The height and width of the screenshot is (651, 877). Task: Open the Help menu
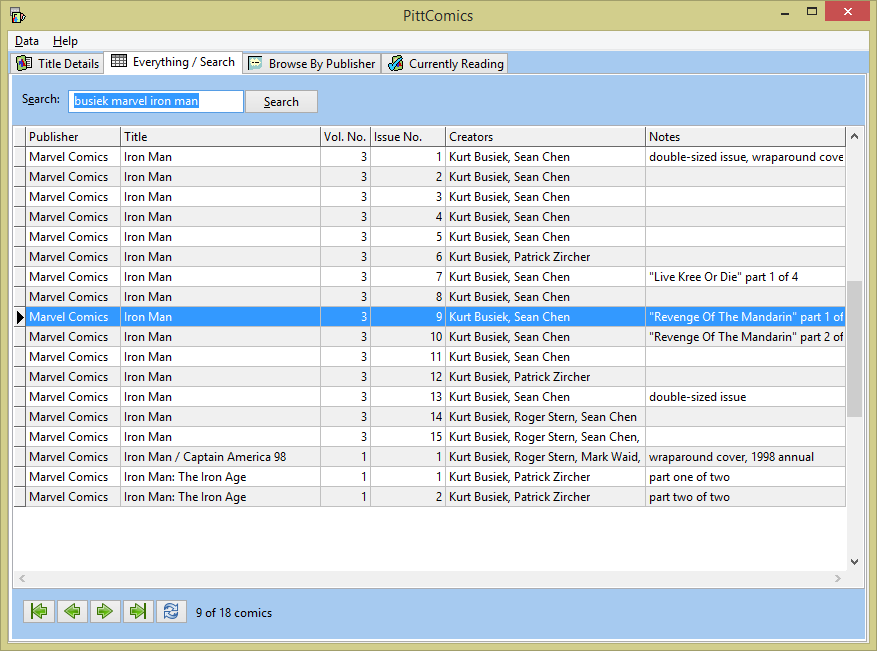tap(65, 41)
